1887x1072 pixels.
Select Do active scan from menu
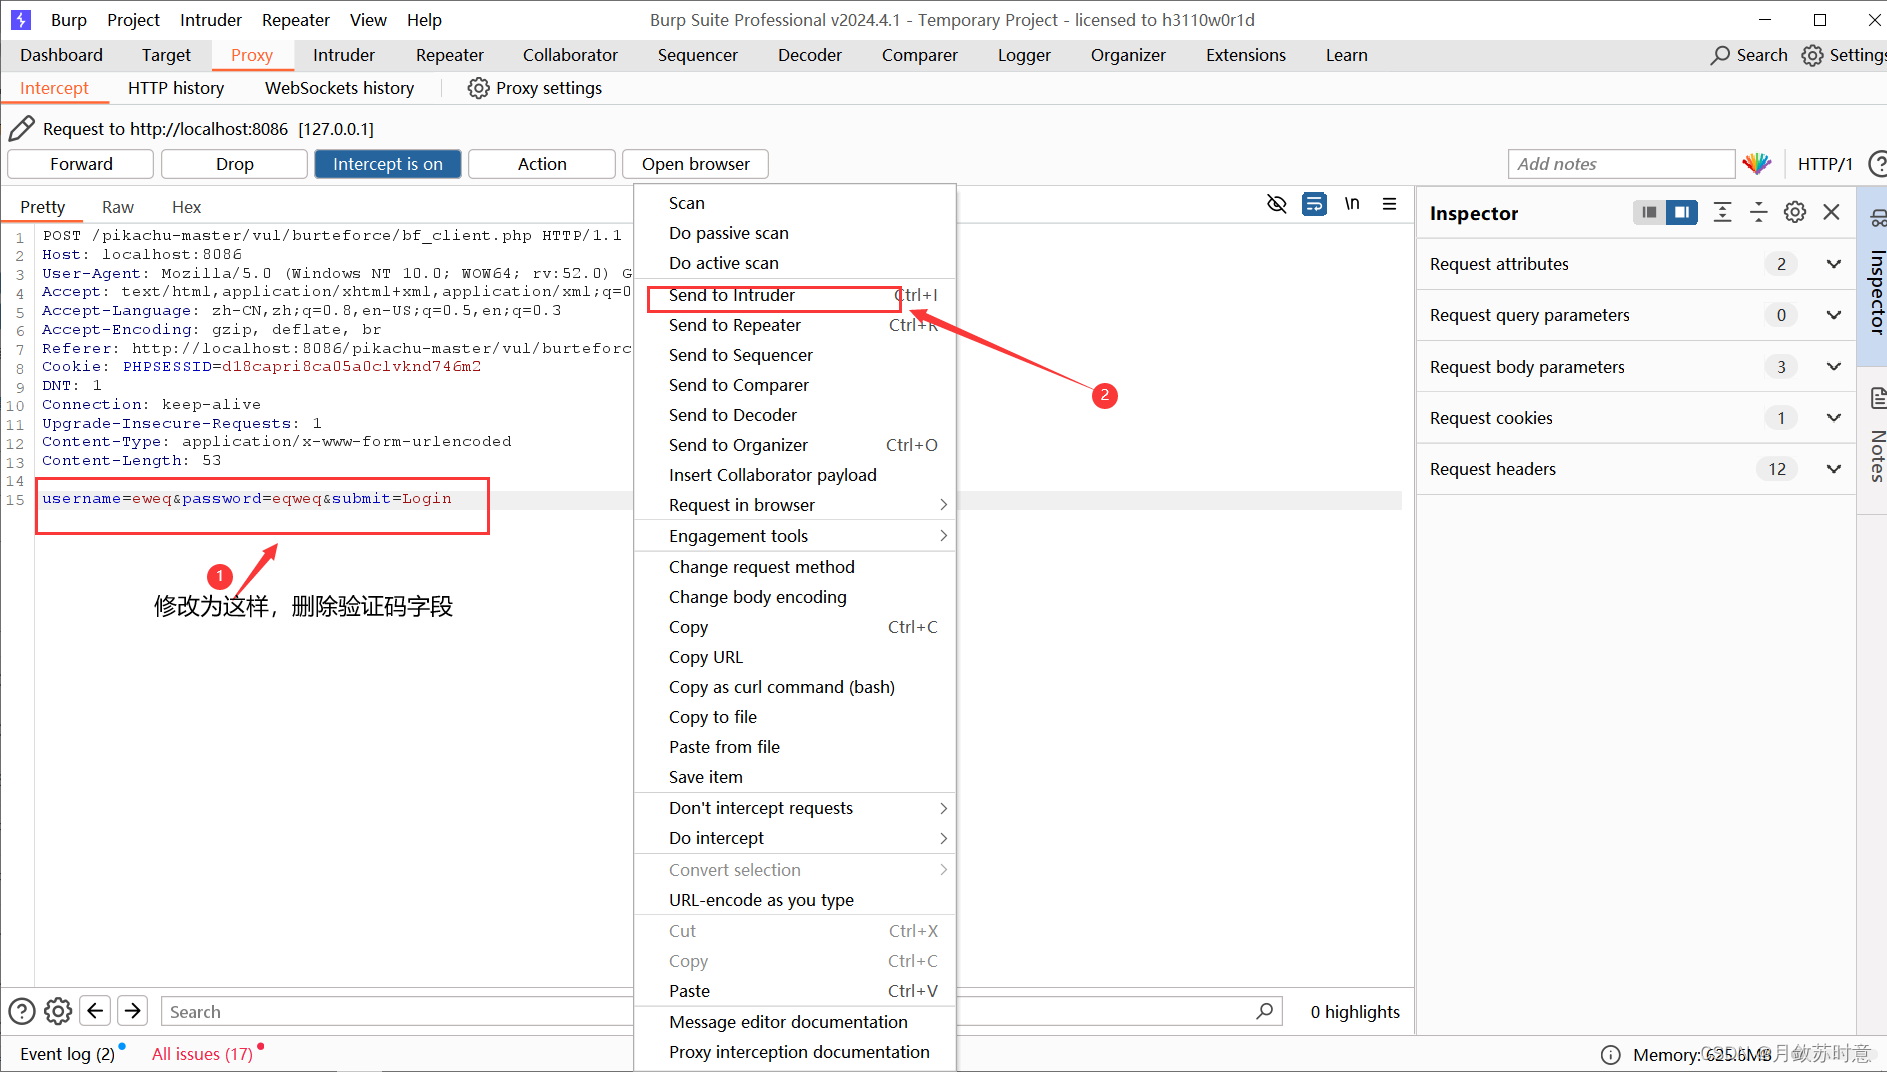795,263
